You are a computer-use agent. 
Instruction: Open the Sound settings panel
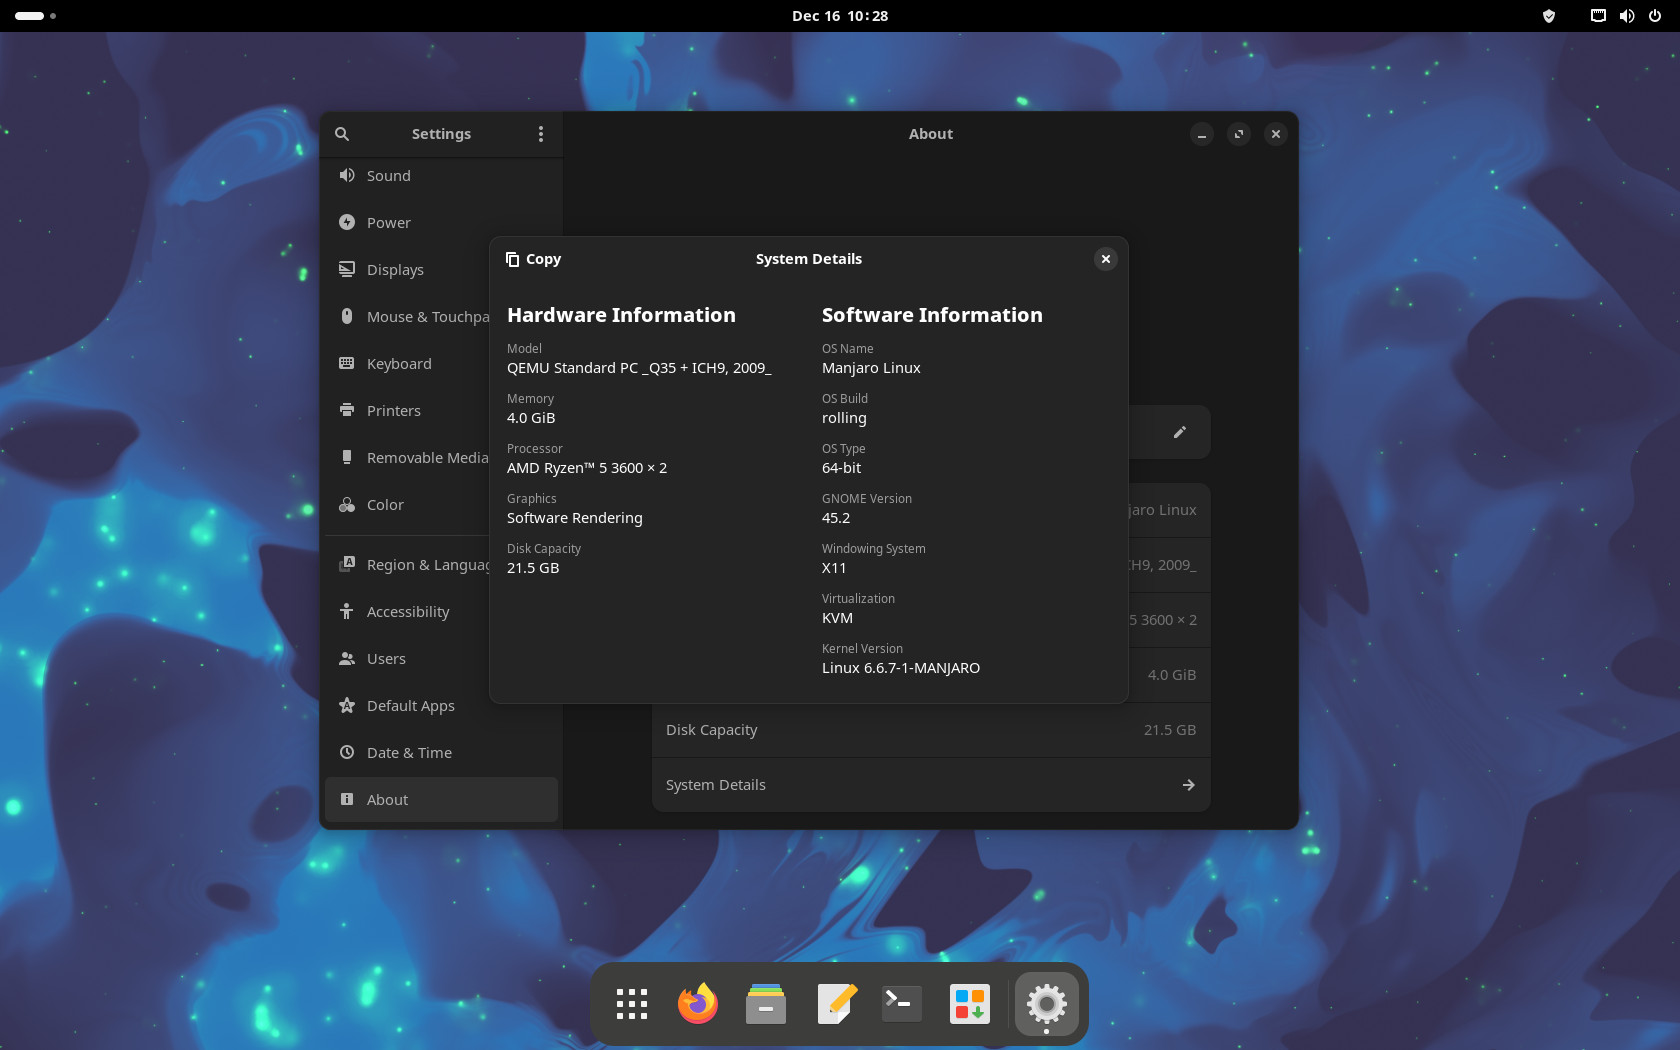coord(441,176)
